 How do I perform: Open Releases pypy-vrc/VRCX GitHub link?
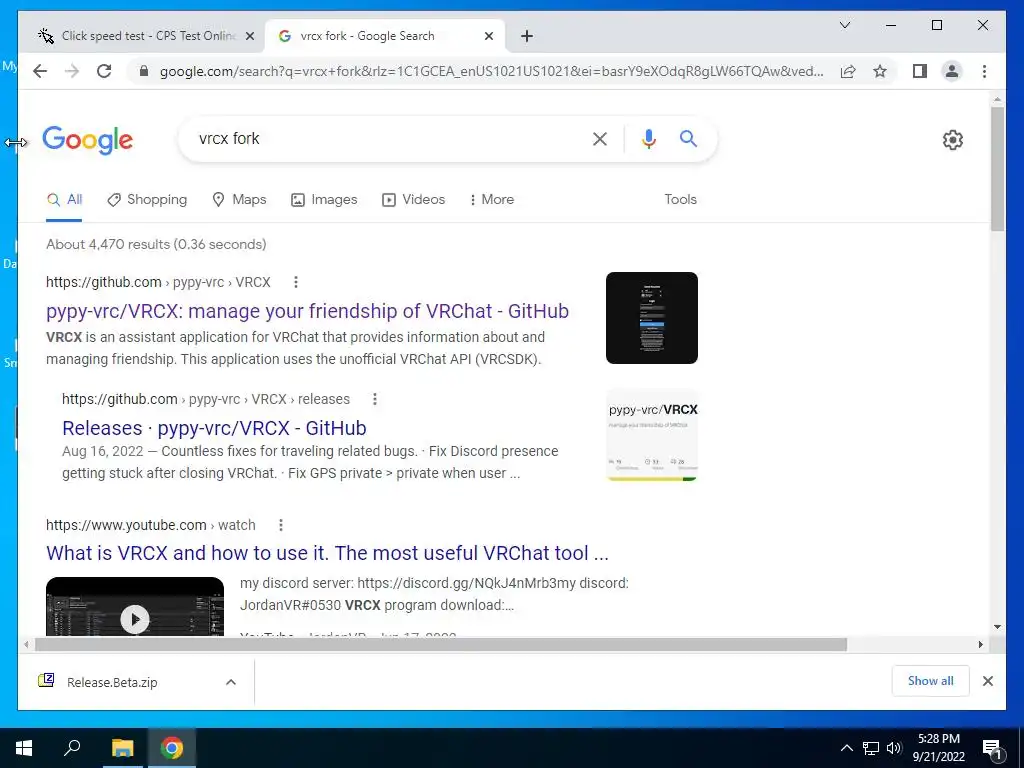point(214,428)
